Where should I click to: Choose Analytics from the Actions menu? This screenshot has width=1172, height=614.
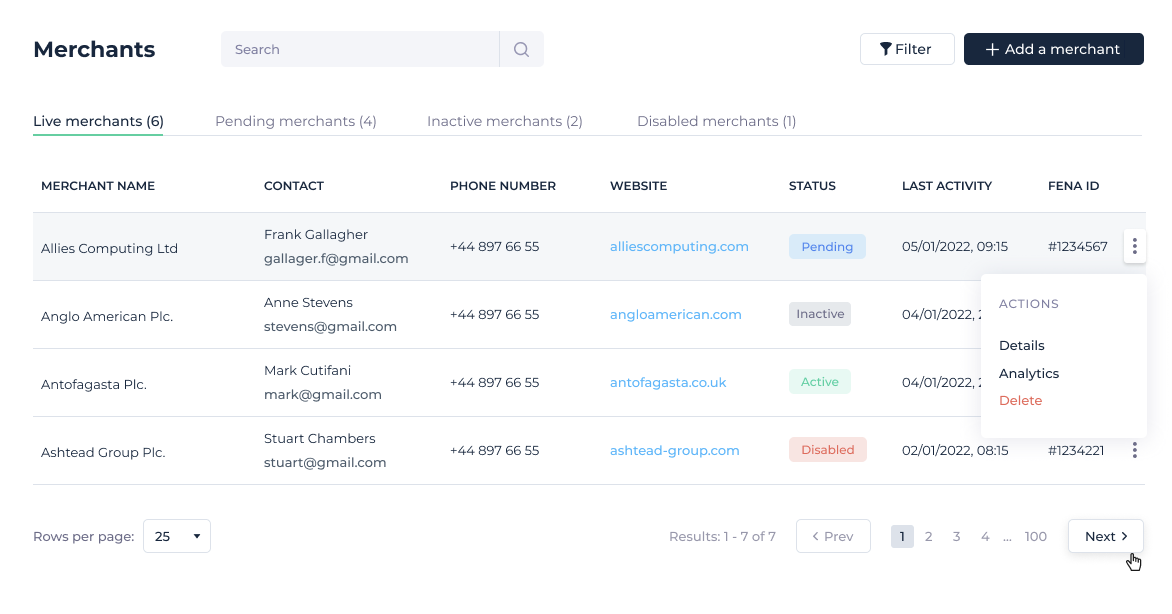pyautogui.click(x=1028, y=373)
